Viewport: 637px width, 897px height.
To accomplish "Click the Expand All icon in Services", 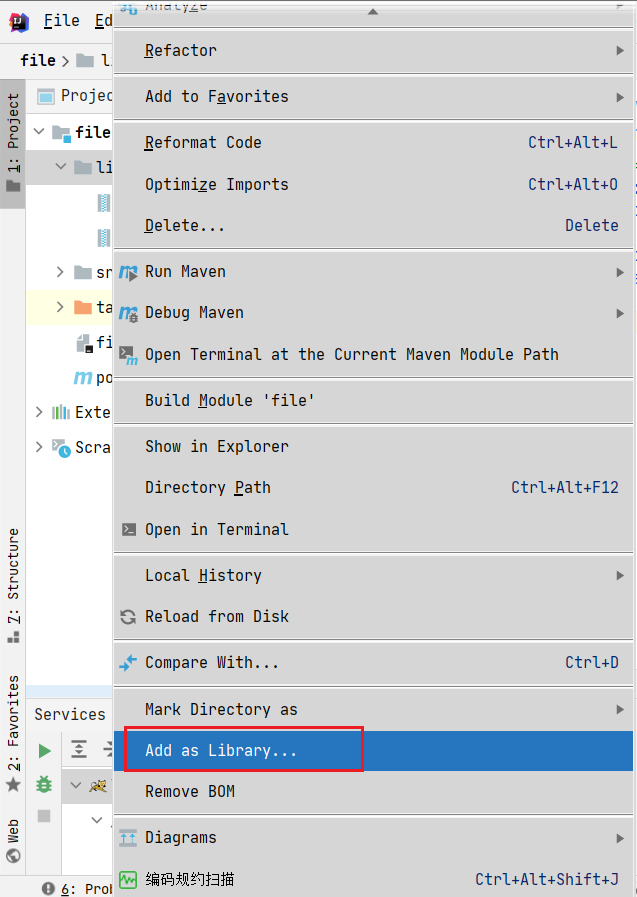I will coord(79,750).
